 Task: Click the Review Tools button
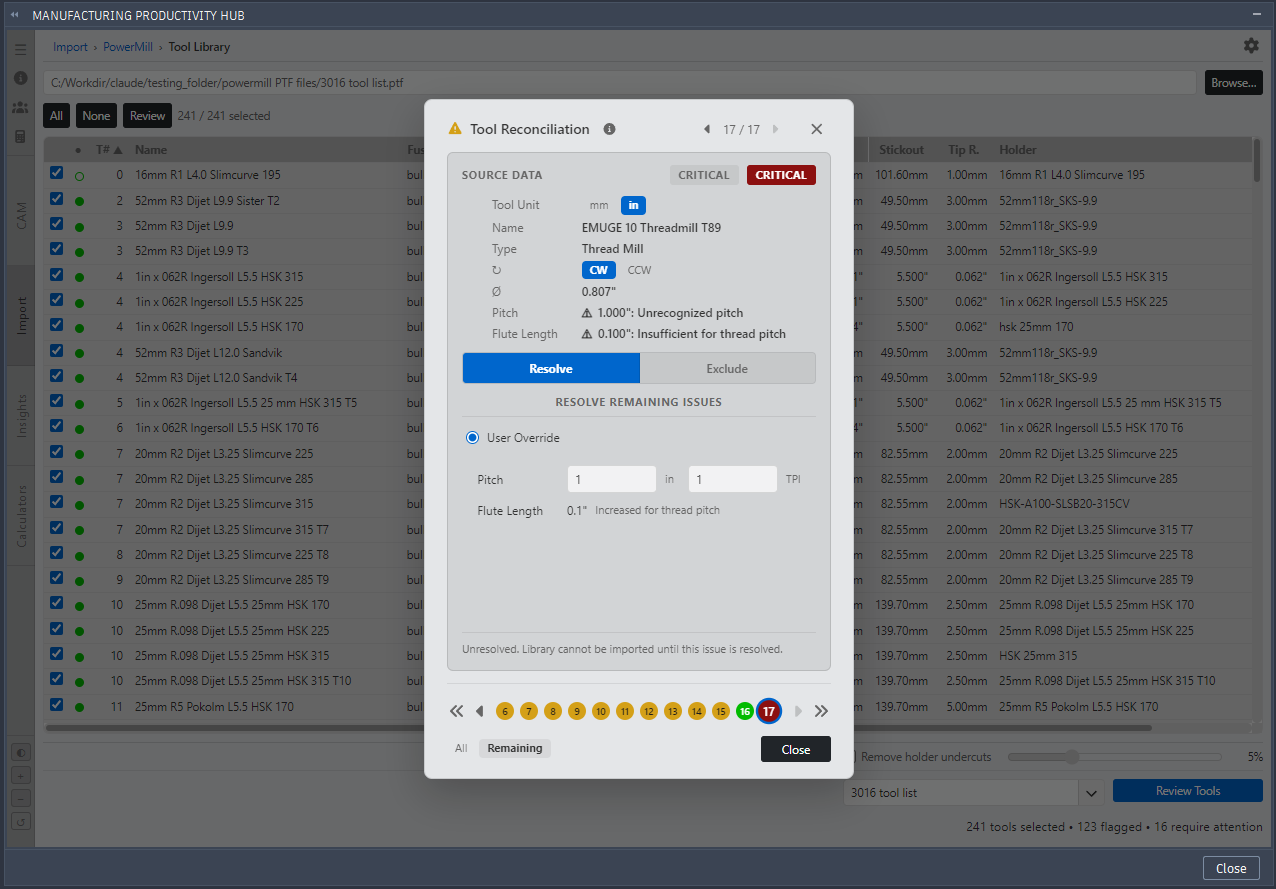[1188, 791]
